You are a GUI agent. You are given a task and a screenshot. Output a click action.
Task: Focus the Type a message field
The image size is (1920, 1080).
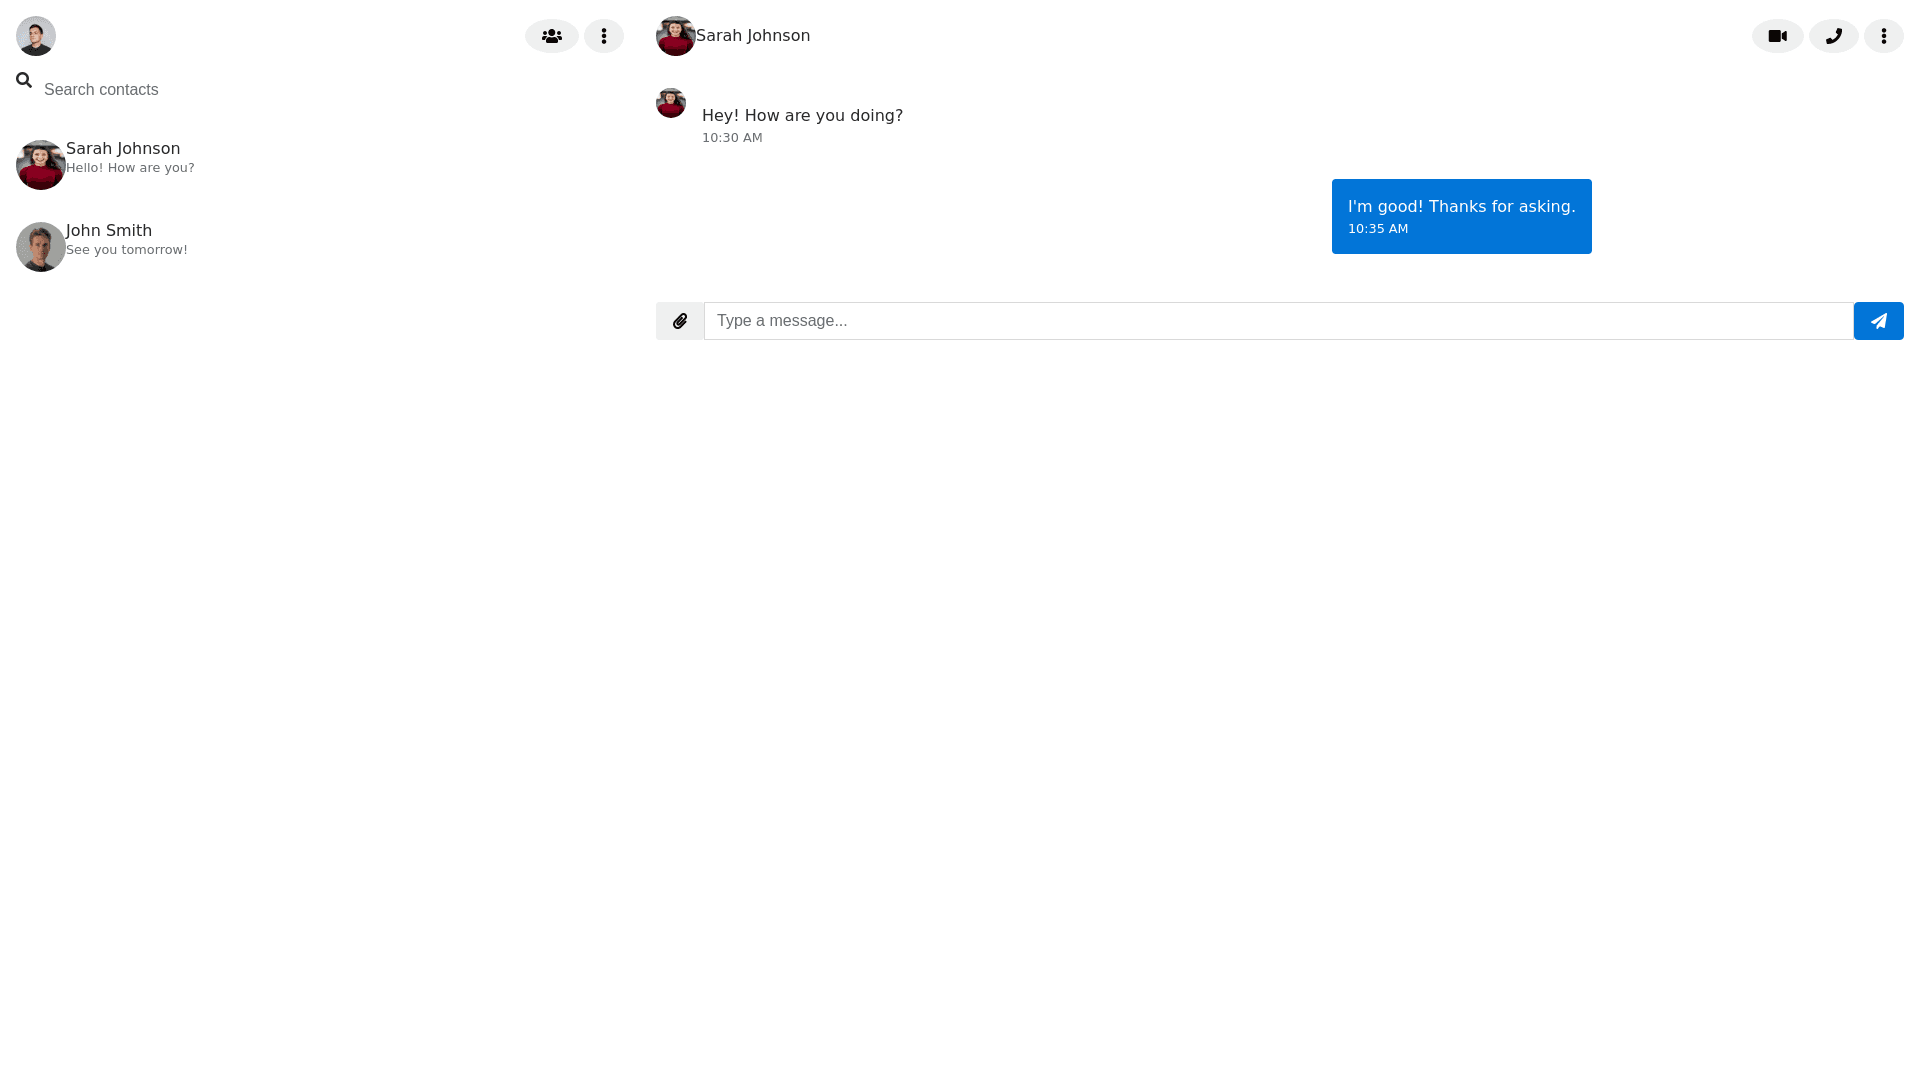(1278, 321)
